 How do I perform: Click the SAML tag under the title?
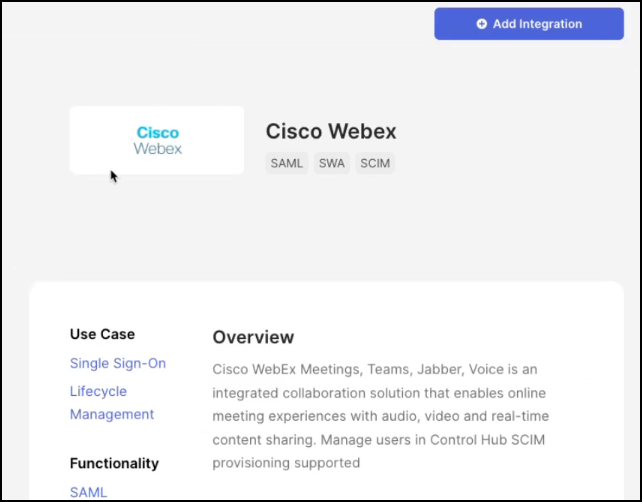[287, 163]
